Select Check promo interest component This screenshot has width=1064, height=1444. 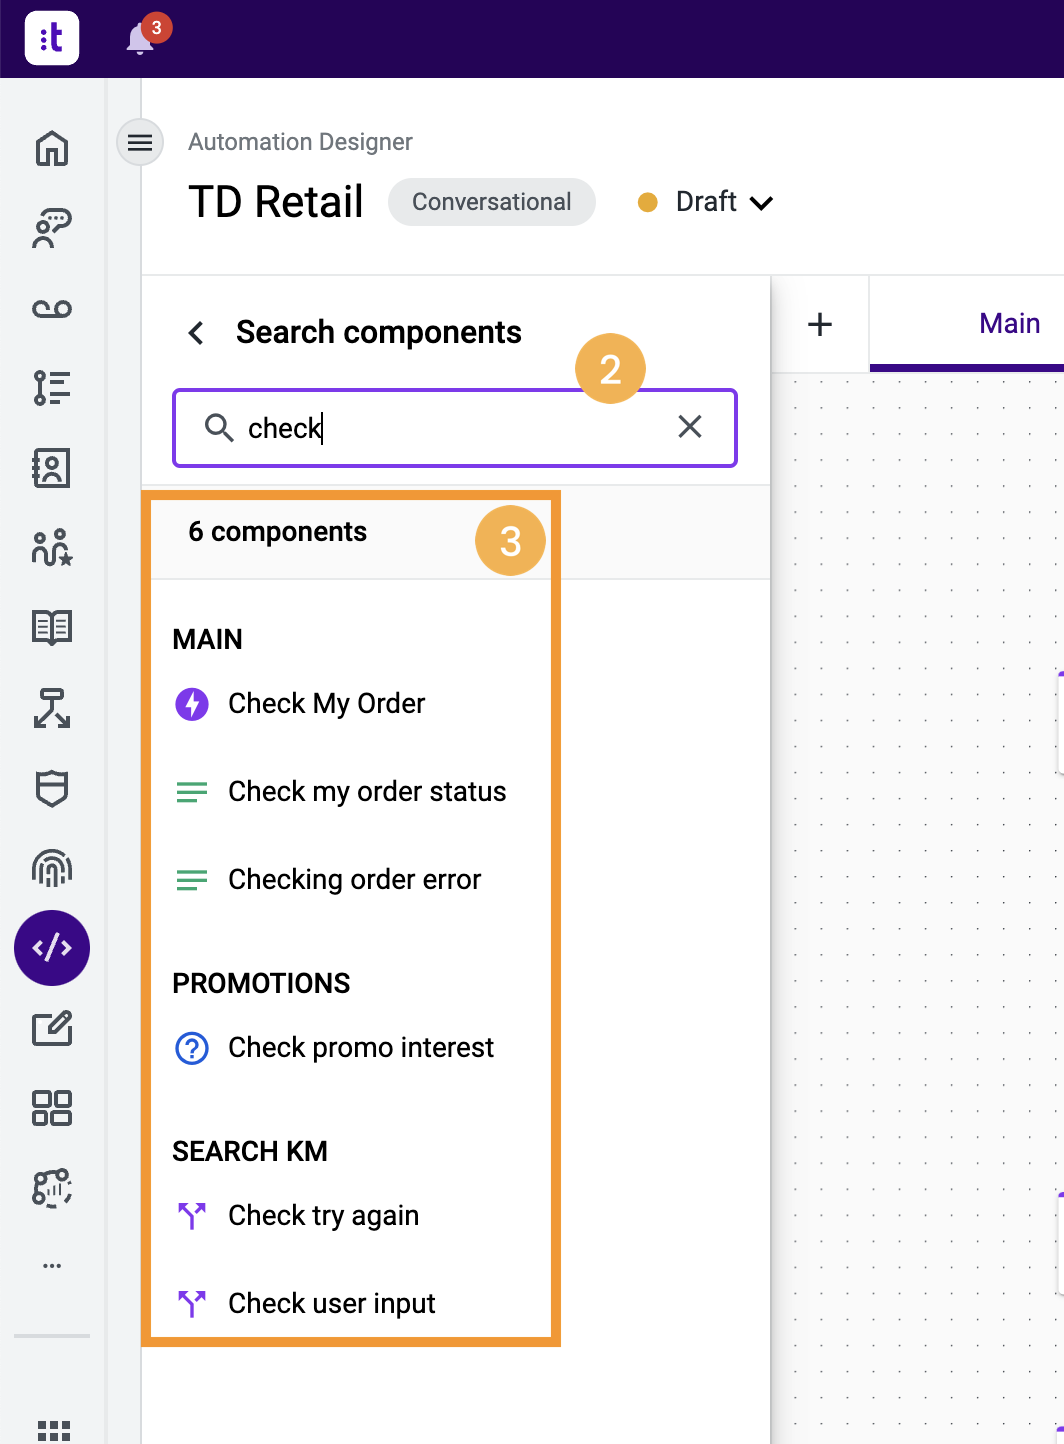(360, 1048)
